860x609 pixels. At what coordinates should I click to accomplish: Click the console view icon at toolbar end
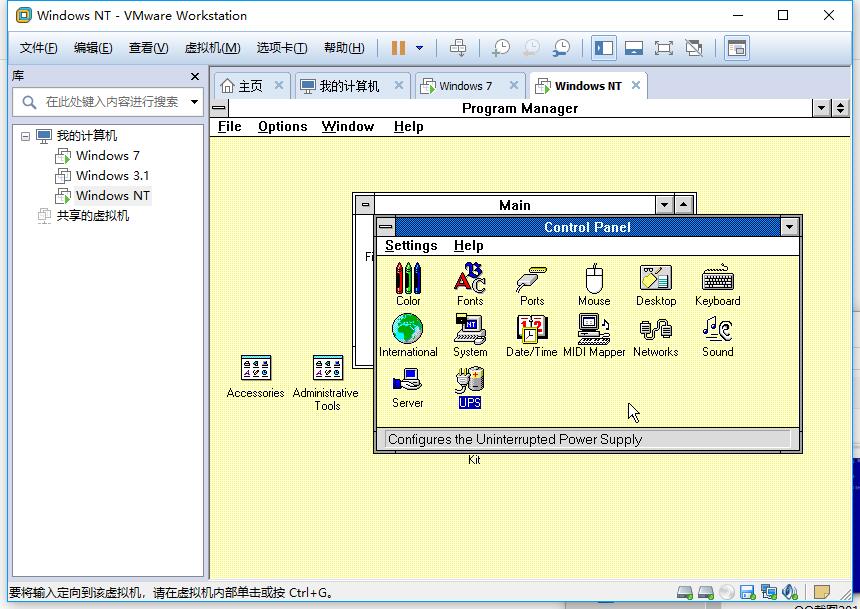(737, 48)
